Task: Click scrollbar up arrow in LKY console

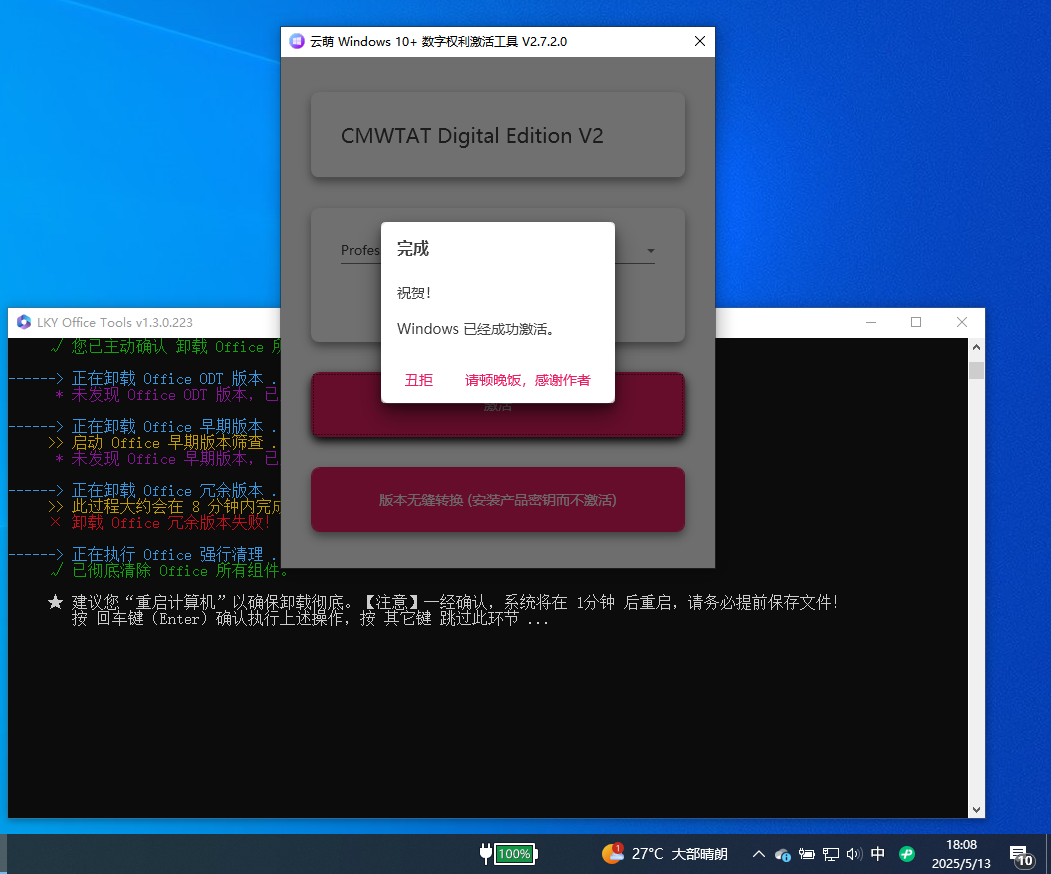Action: pos(977,347)
